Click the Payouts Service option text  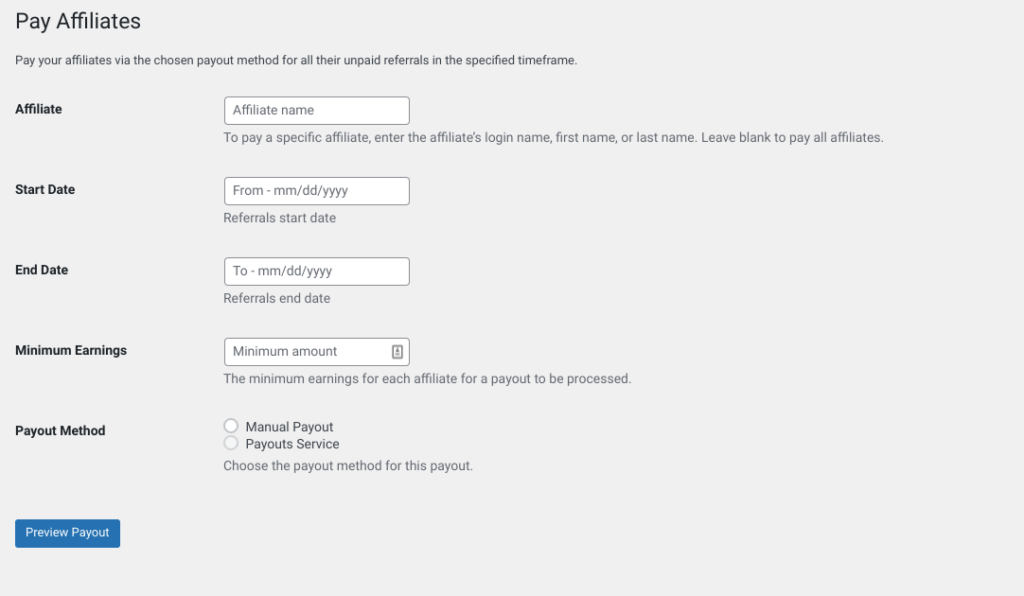(292, 444)
